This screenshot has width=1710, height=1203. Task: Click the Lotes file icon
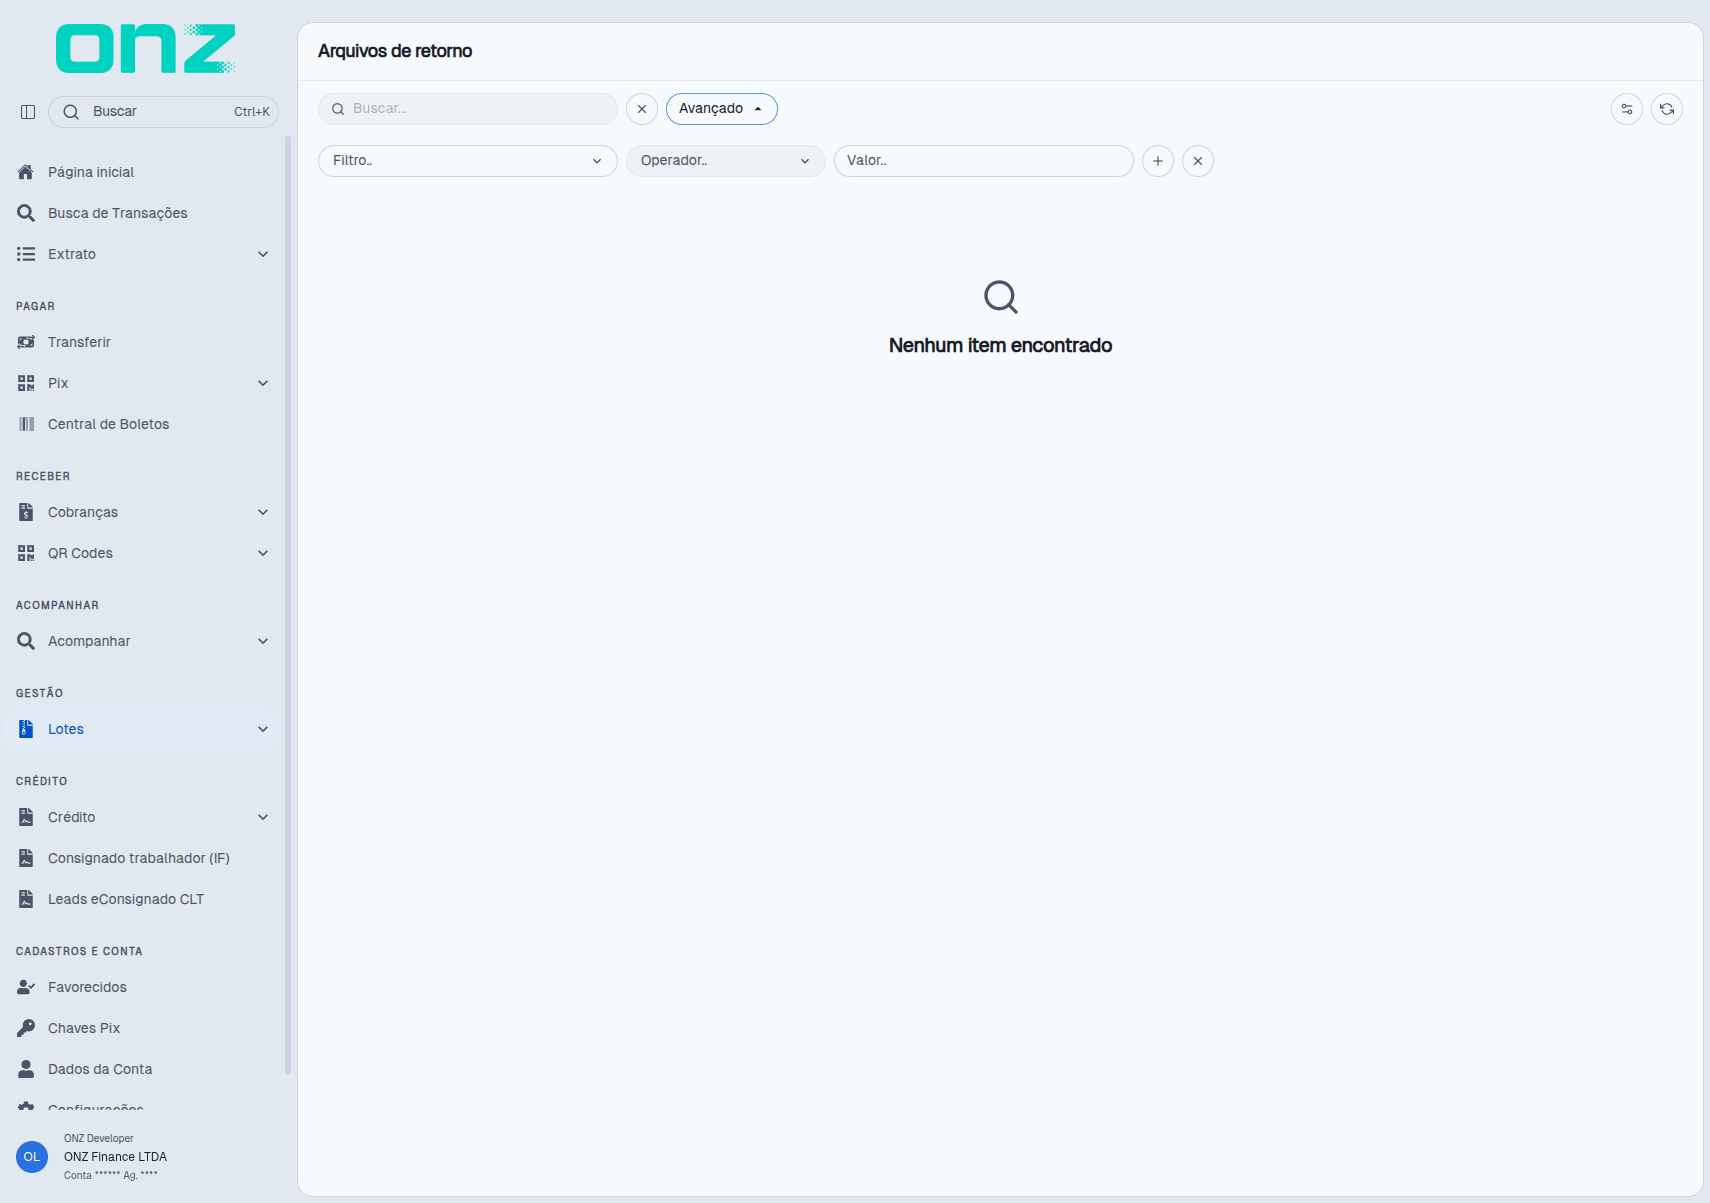[x=26, y=729]
